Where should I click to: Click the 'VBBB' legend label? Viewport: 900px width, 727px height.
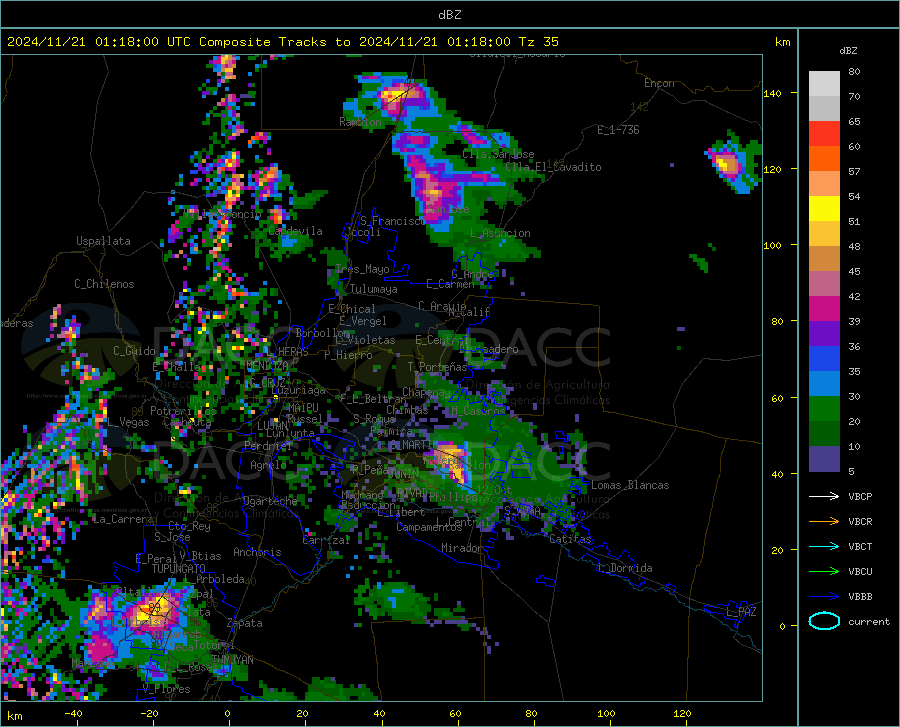860,597
